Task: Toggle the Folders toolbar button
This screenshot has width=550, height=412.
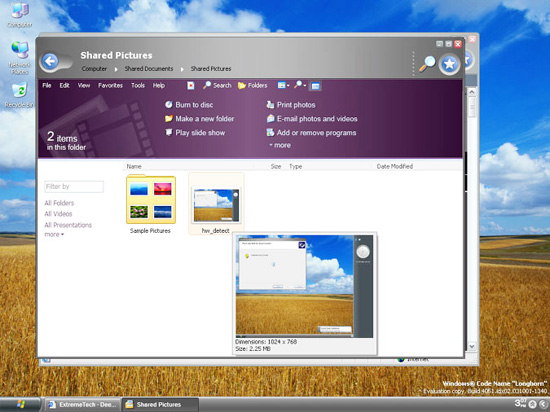Action: point(253,85)
